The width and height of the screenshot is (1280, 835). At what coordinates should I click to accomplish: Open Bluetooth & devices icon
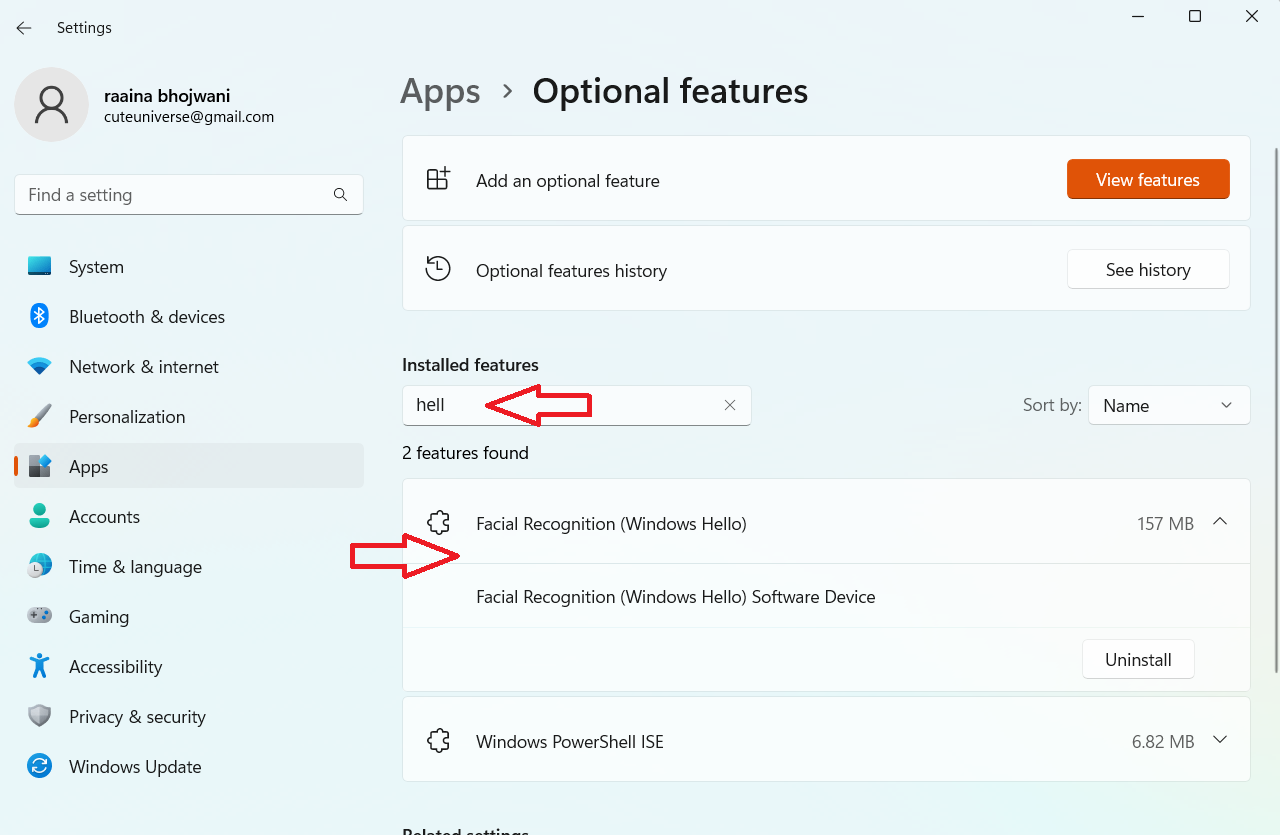40,317
